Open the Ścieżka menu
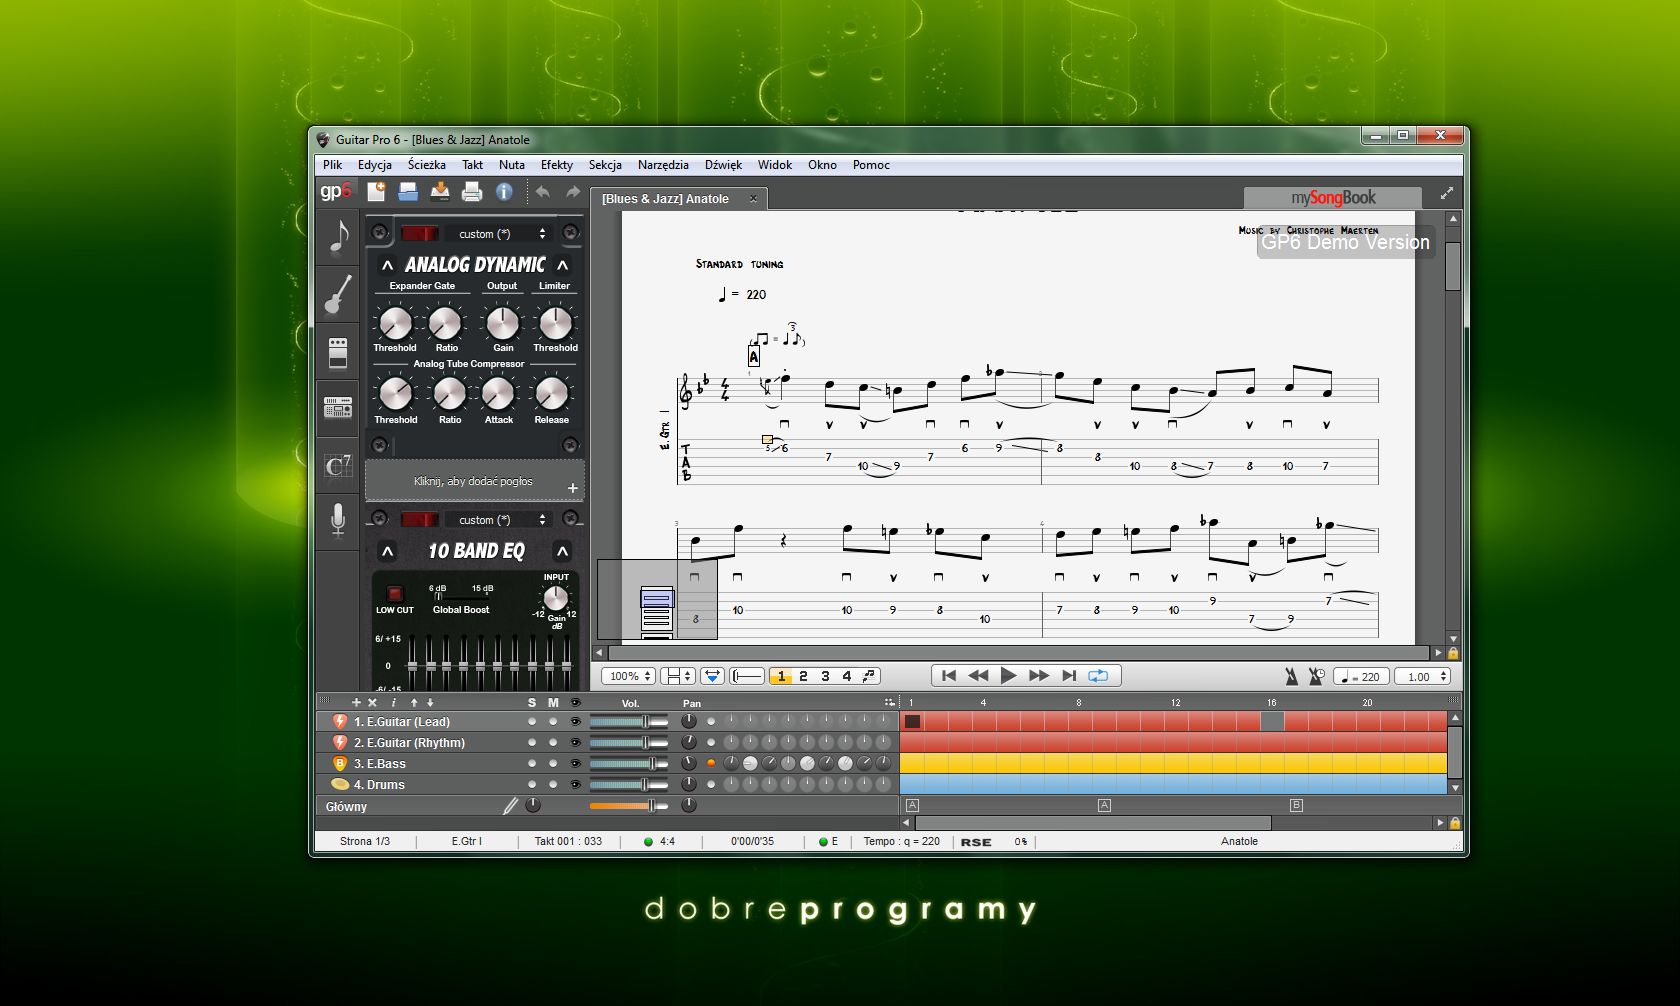This screenshot has height=1006, width=1680. 427,165
